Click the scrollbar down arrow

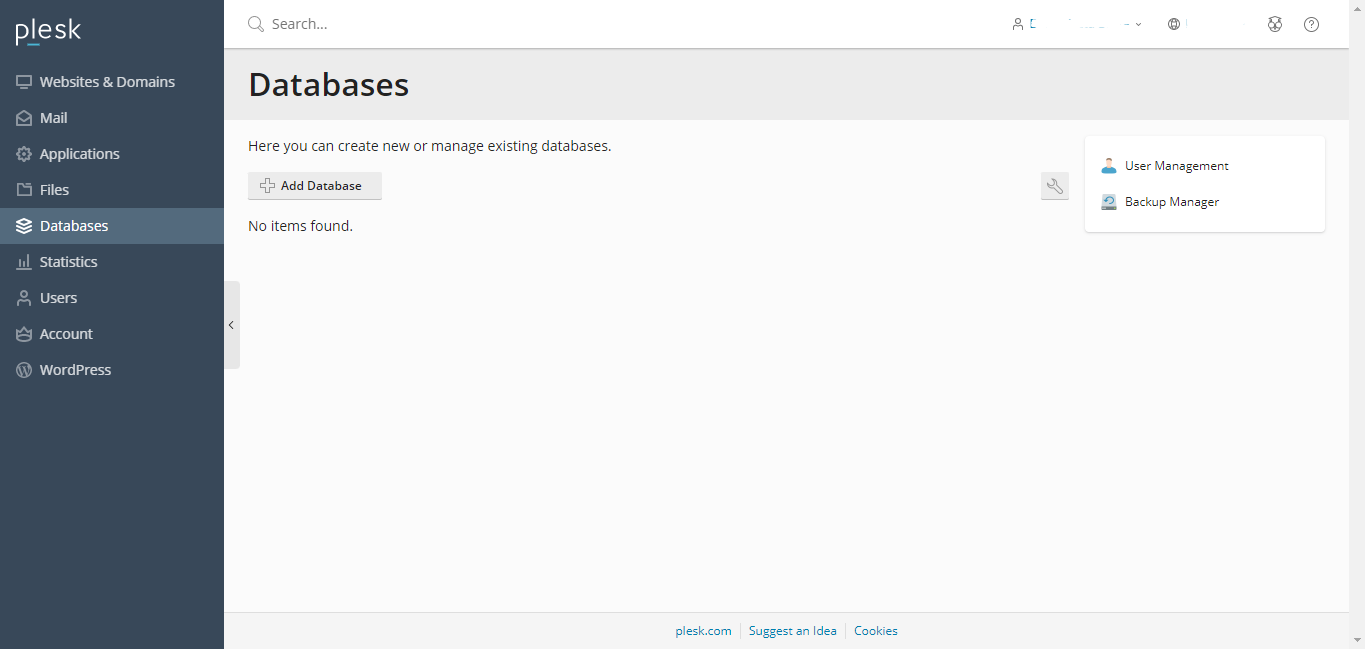coord(1357,640)
